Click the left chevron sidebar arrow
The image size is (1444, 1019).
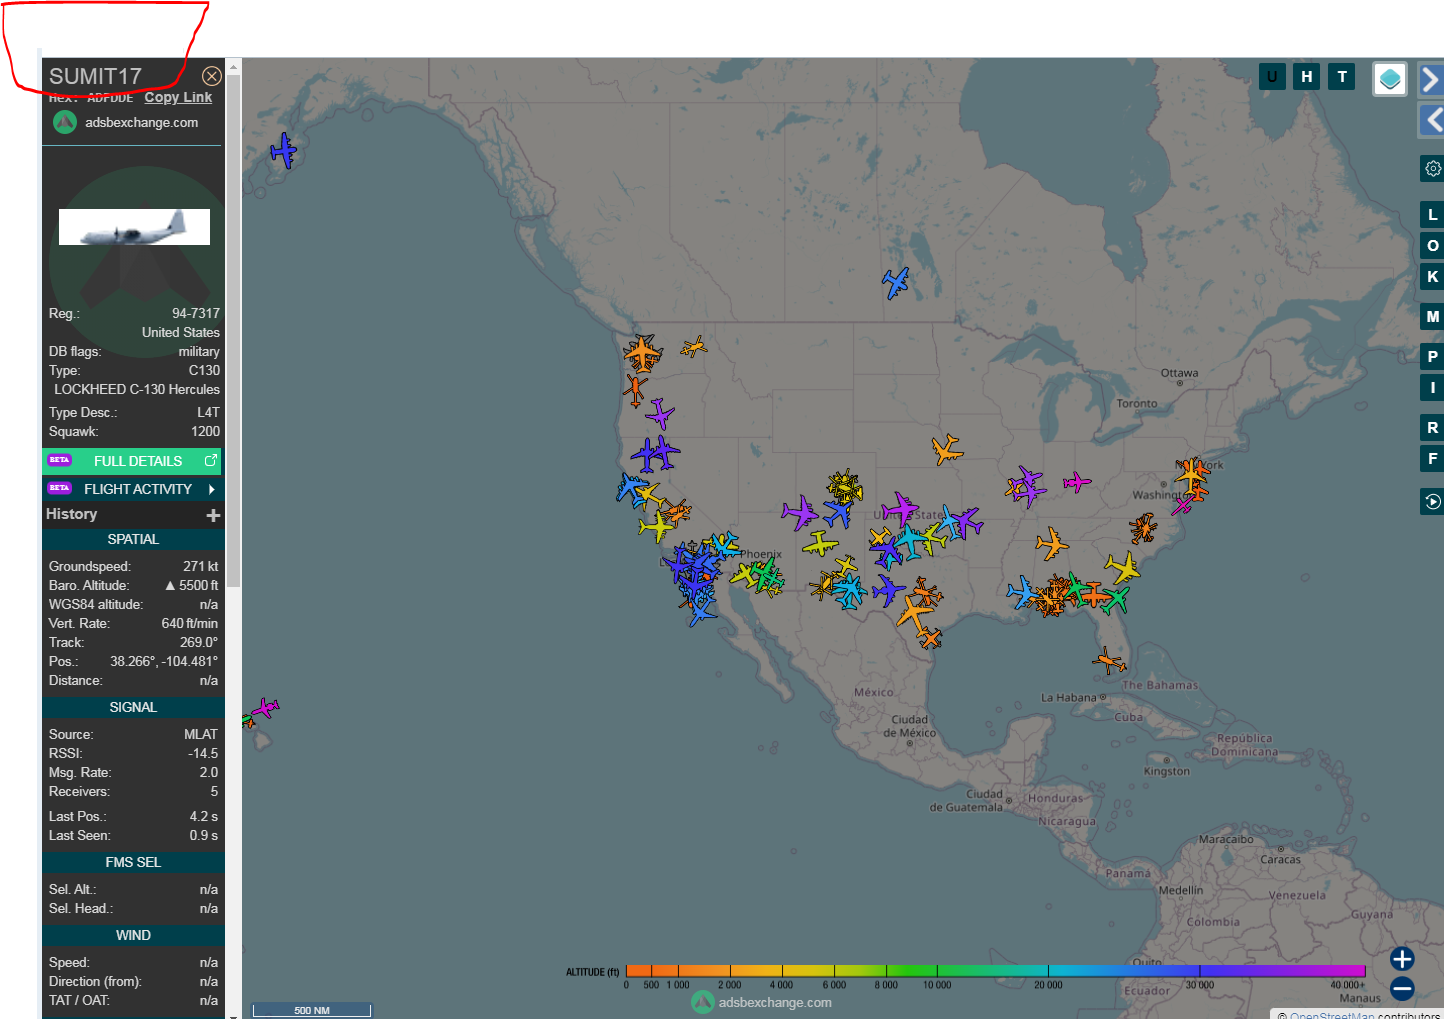1432,120
